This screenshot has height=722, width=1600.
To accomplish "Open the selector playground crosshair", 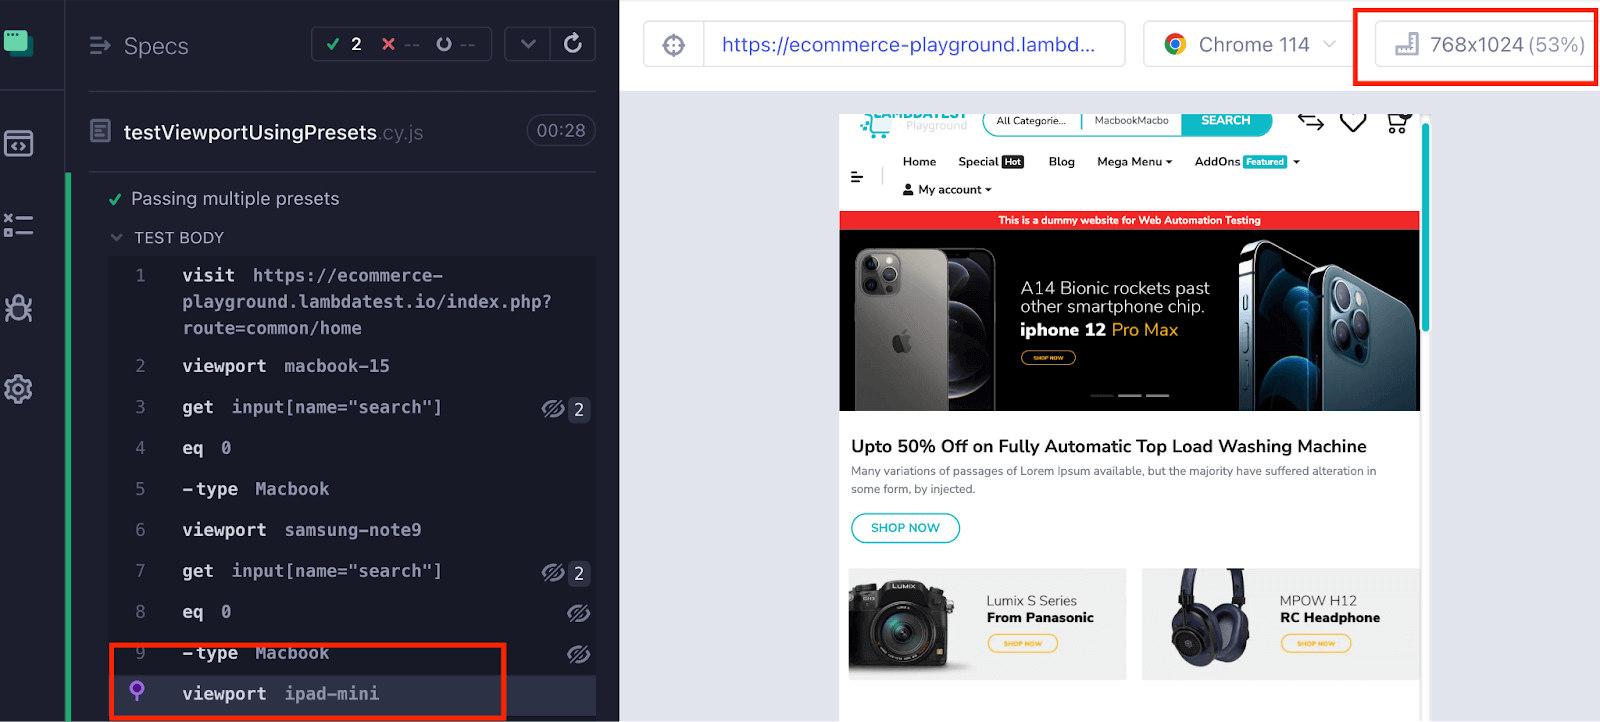I will 674,45.
